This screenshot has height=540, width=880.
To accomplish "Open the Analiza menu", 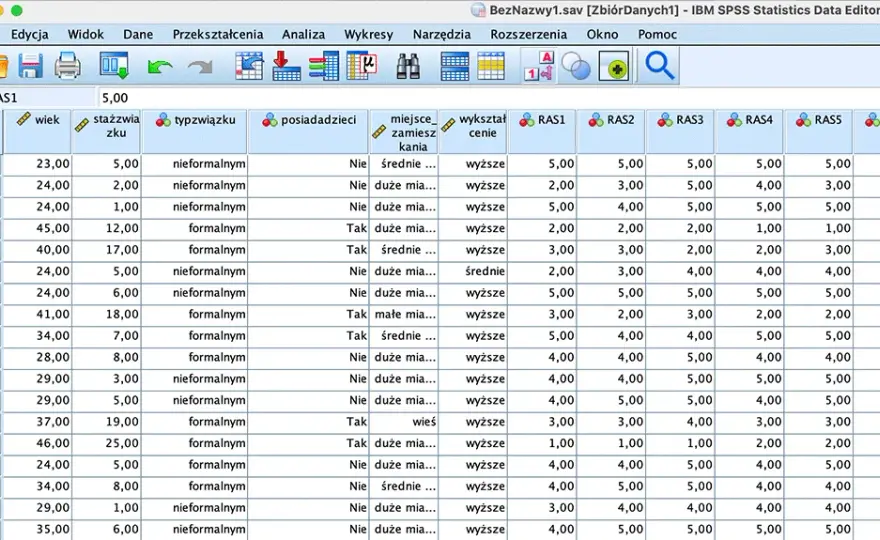I will click(x=304, y=34).
